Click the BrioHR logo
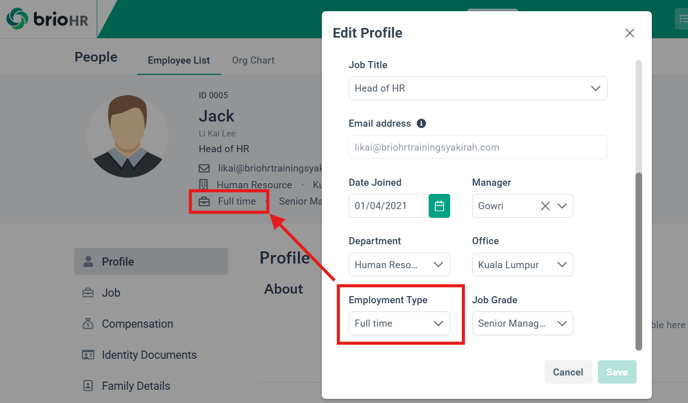The image size is (688, 403). pyautogui.click(x=47, y=19)
